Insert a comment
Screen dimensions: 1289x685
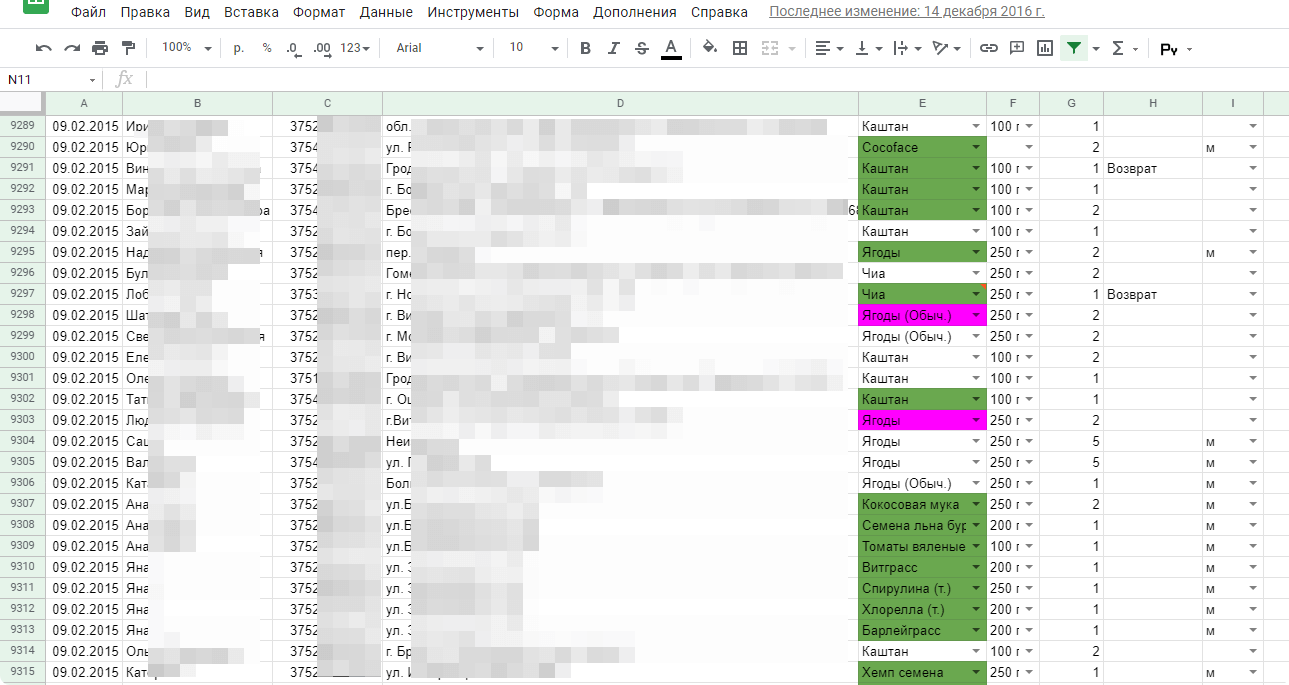tap(1016, 47)
